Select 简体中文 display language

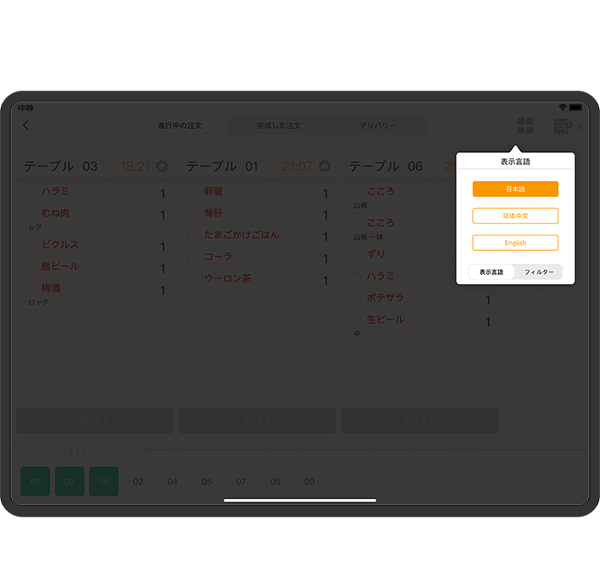coord(515,216)
